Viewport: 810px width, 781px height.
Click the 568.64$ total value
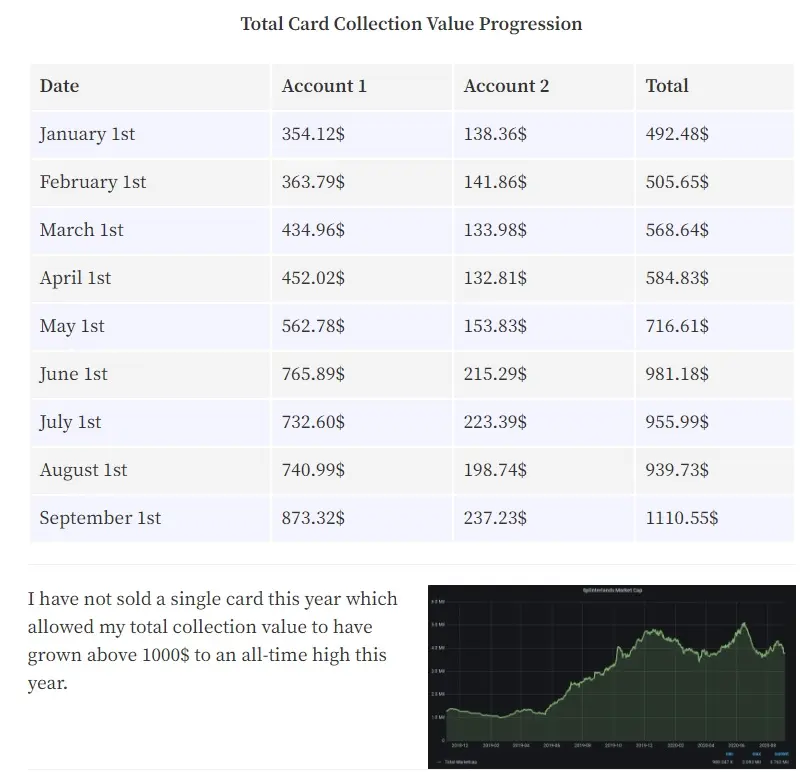(677, 230)
